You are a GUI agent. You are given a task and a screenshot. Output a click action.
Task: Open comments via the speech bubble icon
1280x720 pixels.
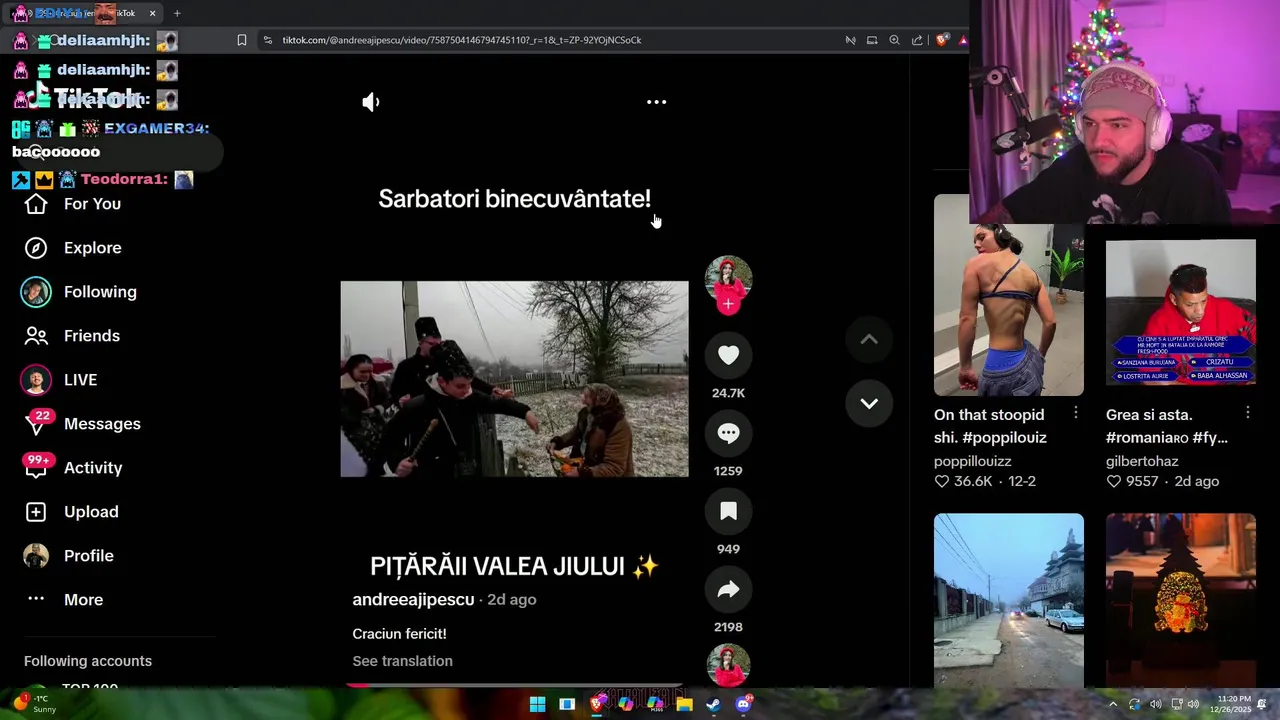tap(728, 433)
